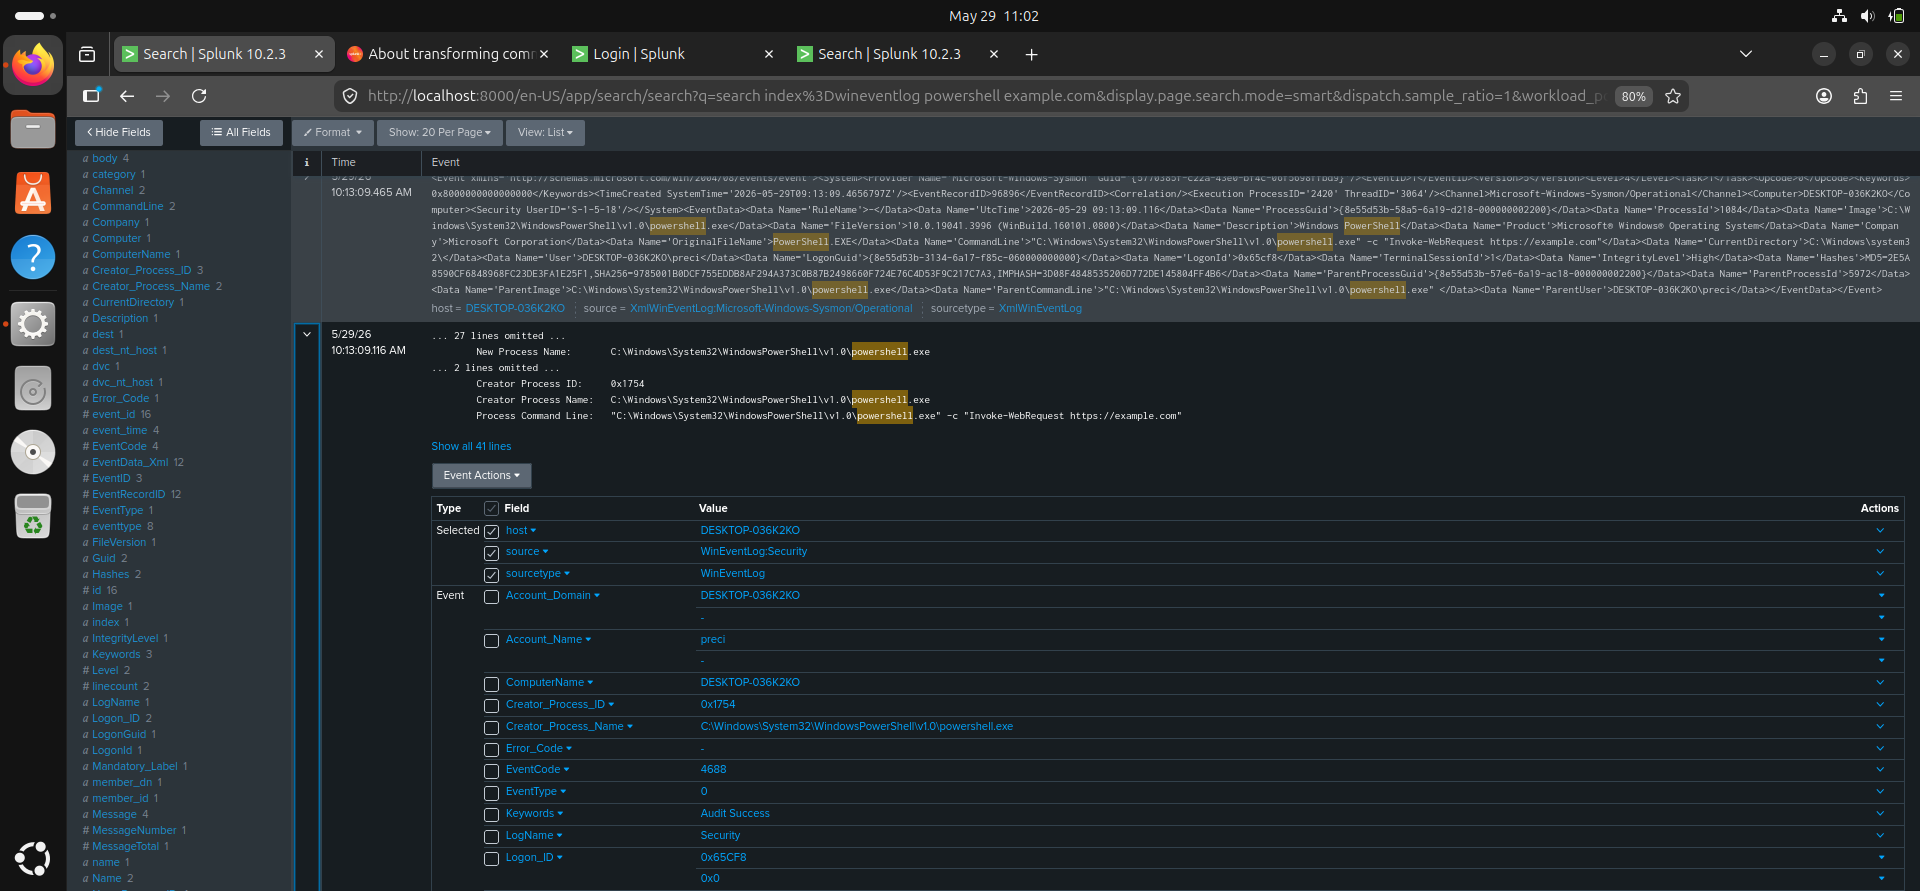The height and width of the screenshot is (891, 1920).
Task: Open the clock and calendar menu
Action: (993, 16)
